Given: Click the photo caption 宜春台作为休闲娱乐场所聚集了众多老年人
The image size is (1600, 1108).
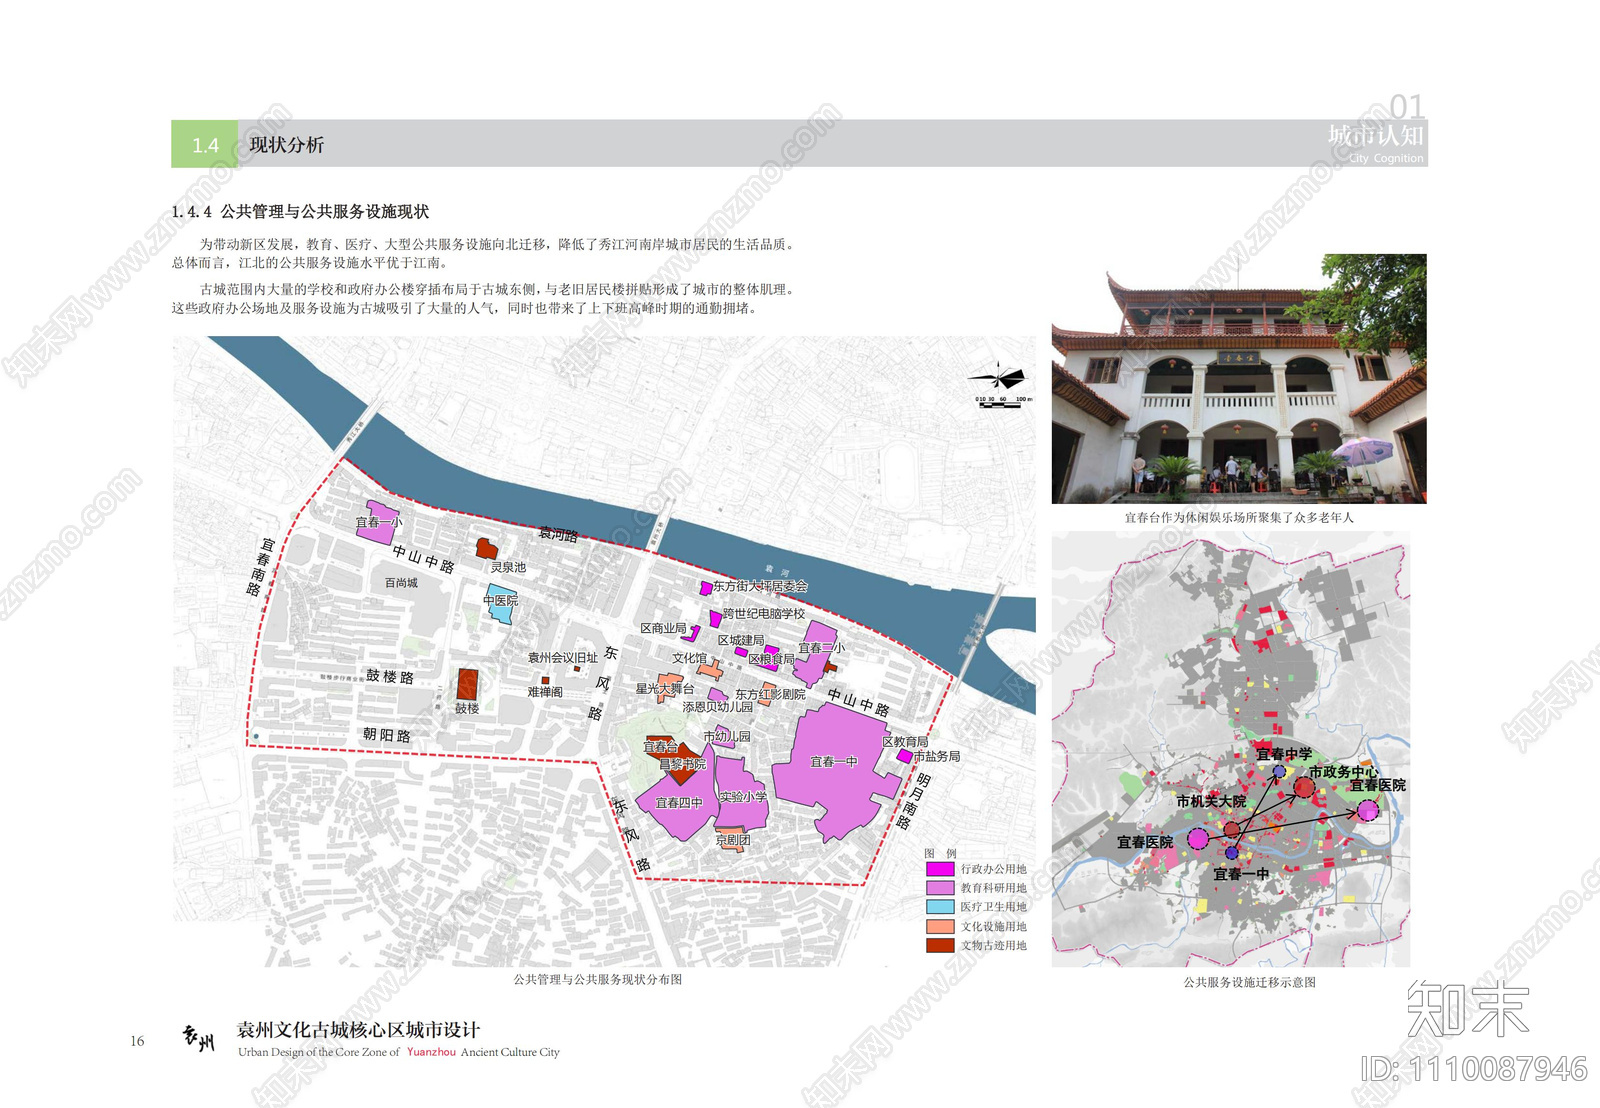Looking at the screenshot, I should coord(1239,517).
